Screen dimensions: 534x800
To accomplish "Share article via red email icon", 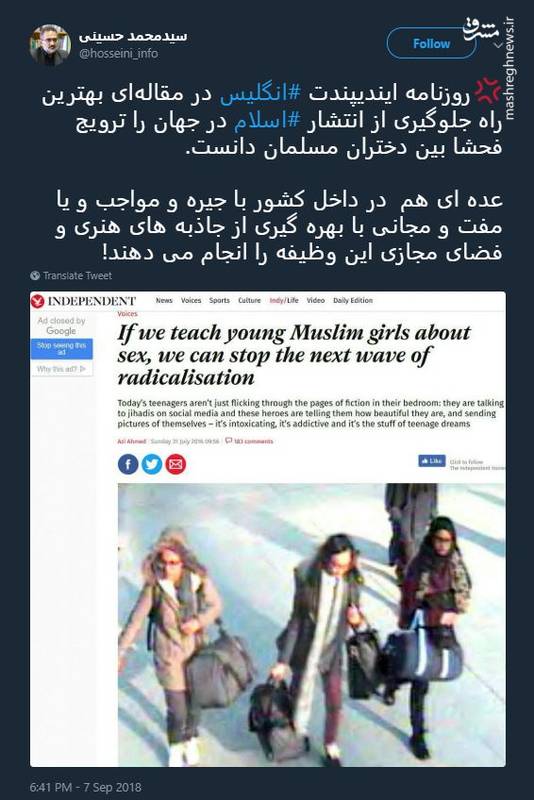I will click(x=175, y=464).
